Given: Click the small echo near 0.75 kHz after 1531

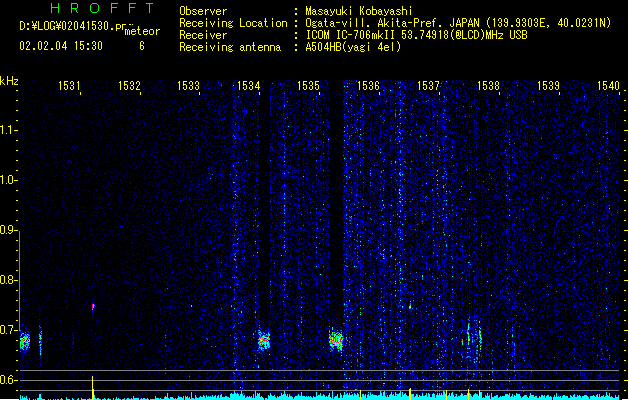Looking at the screenshot, I should click(93, 307).
